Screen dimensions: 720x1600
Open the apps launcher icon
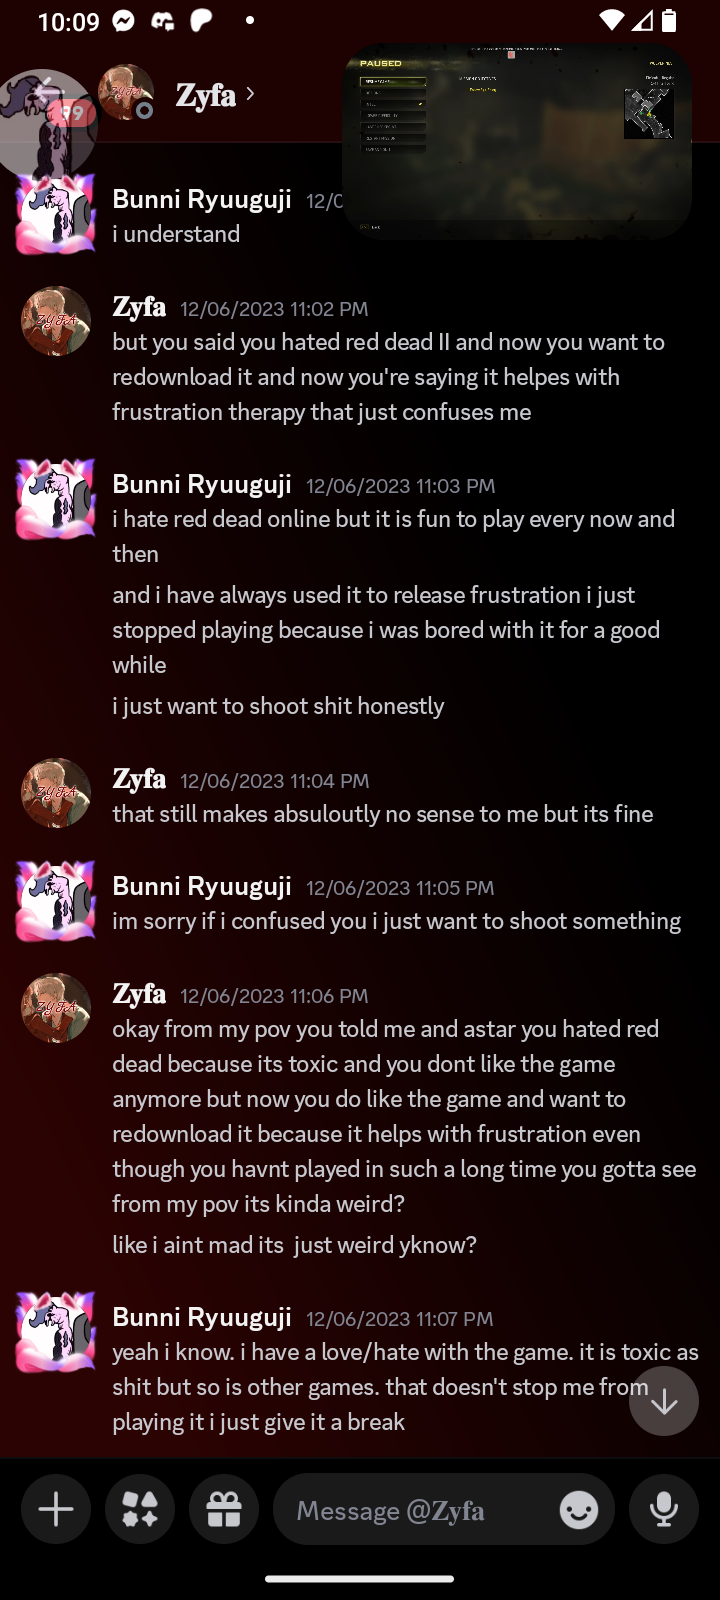pyautogui.click(x=140, y=1509)
